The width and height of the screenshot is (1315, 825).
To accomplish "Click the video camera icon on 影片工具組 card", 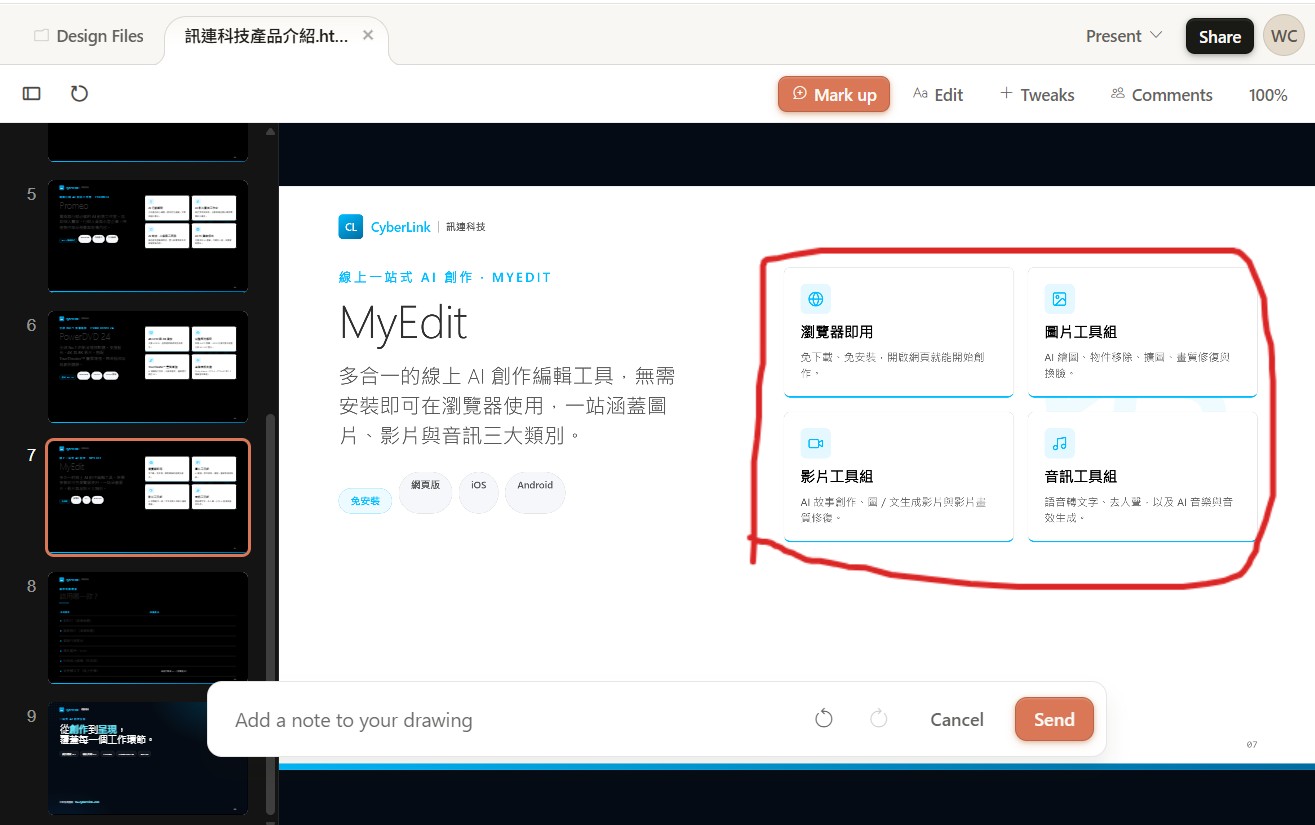I will click(815, 443).
